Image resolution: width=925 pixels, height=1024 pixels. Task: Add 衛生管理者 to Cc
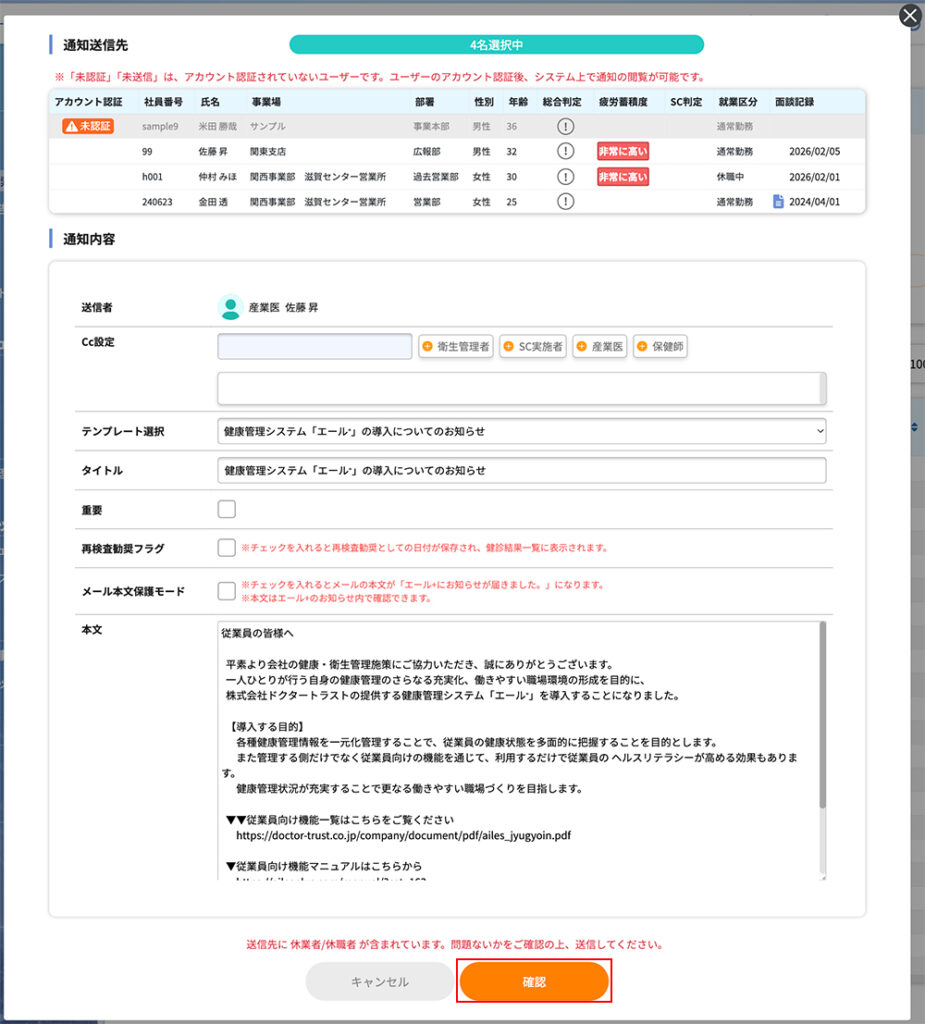point(456,347)
